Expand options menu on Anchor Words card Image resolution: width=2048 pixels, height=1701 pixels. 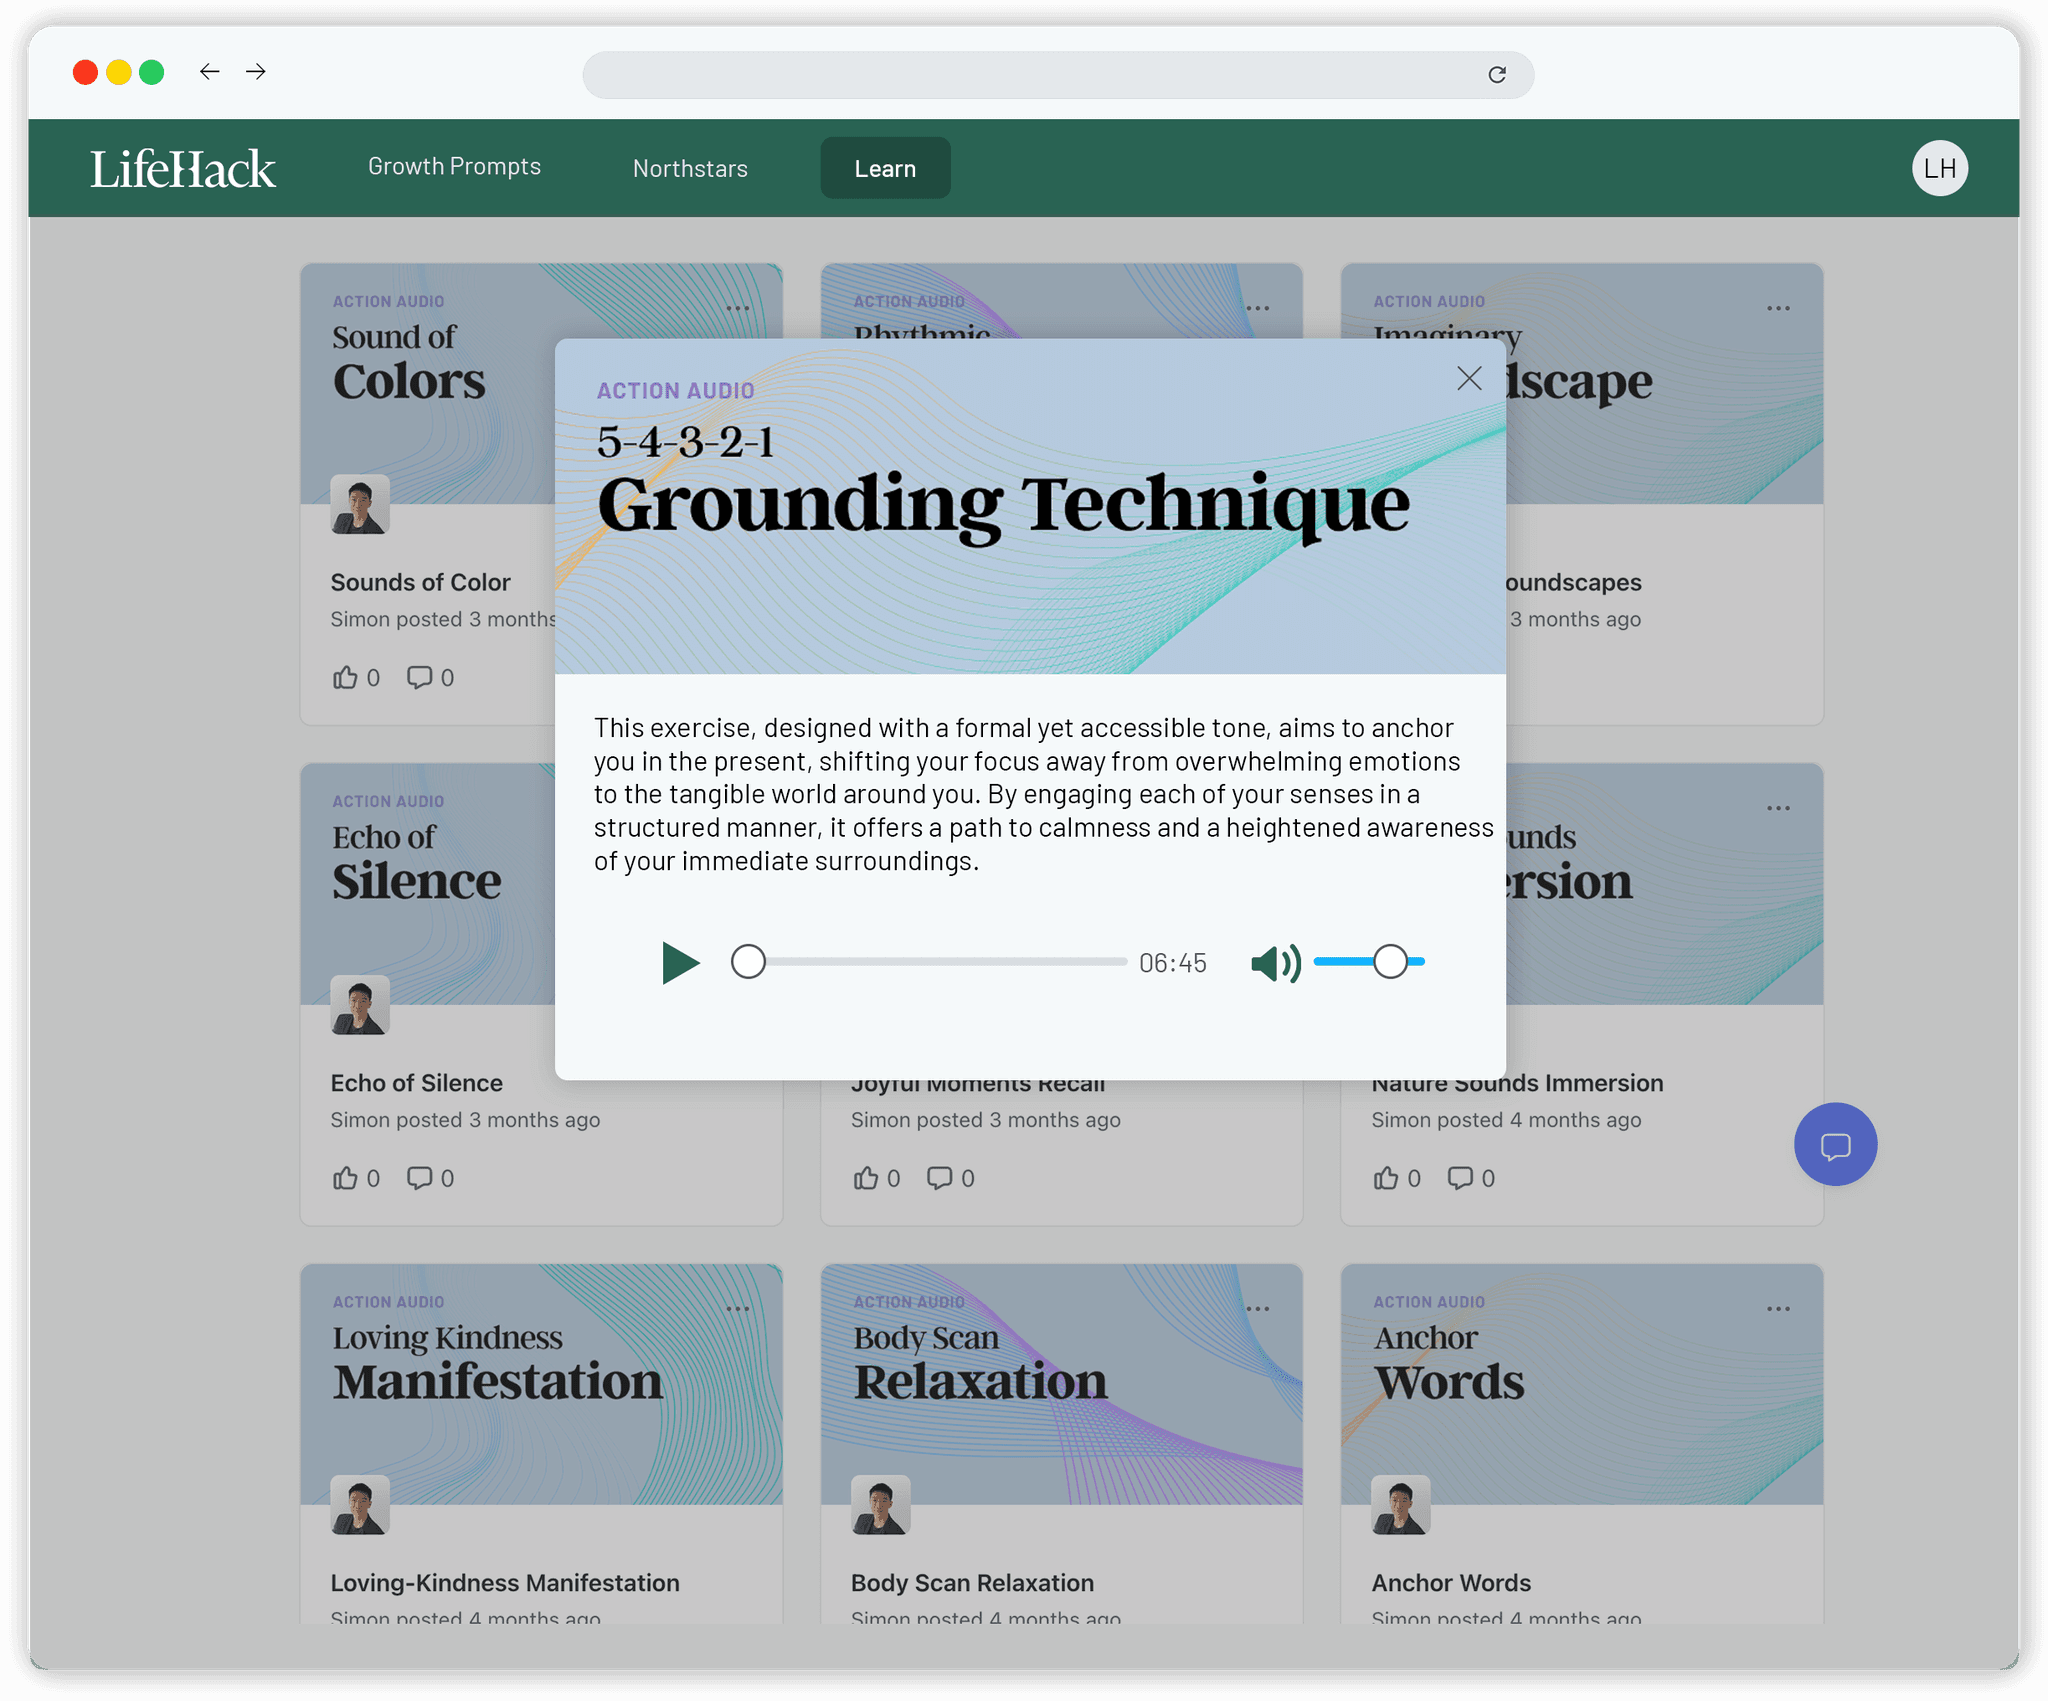click(x=1778, y=1309)
